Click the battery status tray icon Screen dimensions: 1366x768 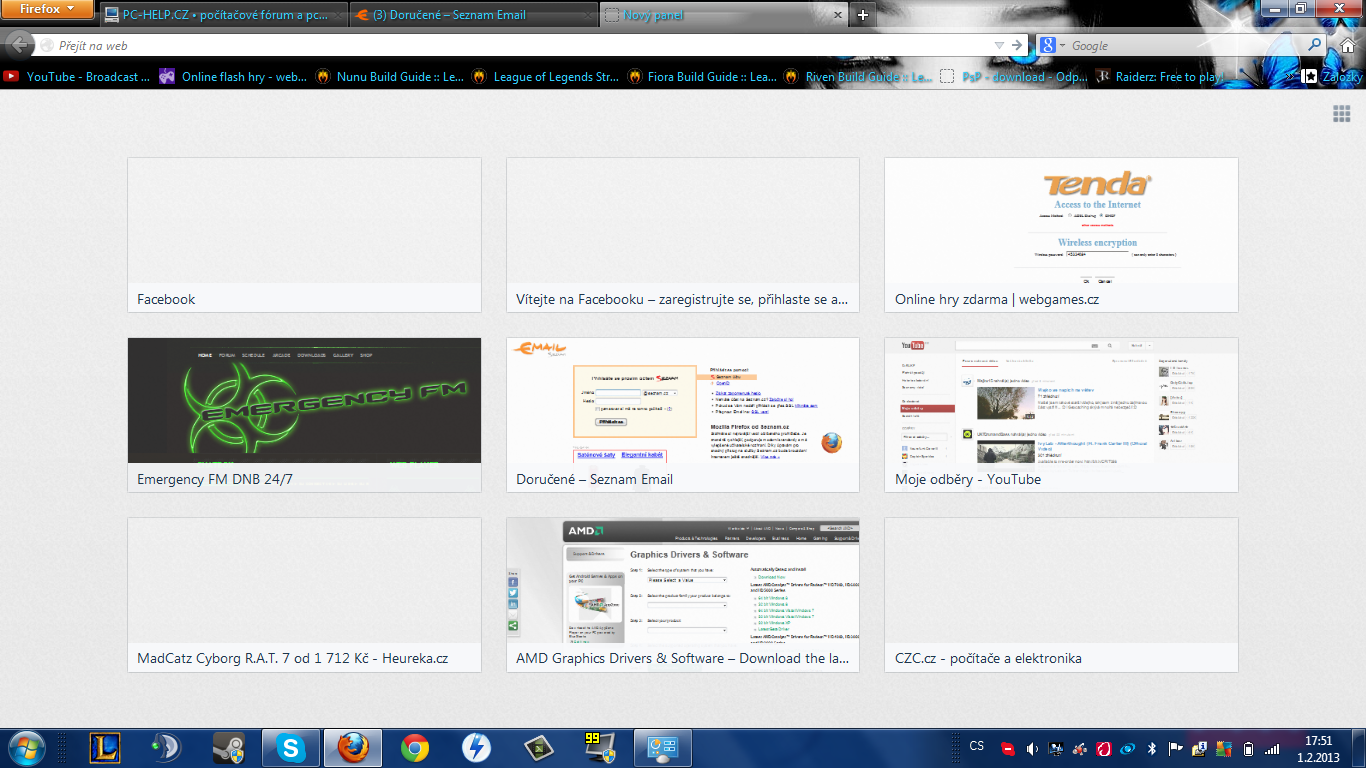(1248, 748)
